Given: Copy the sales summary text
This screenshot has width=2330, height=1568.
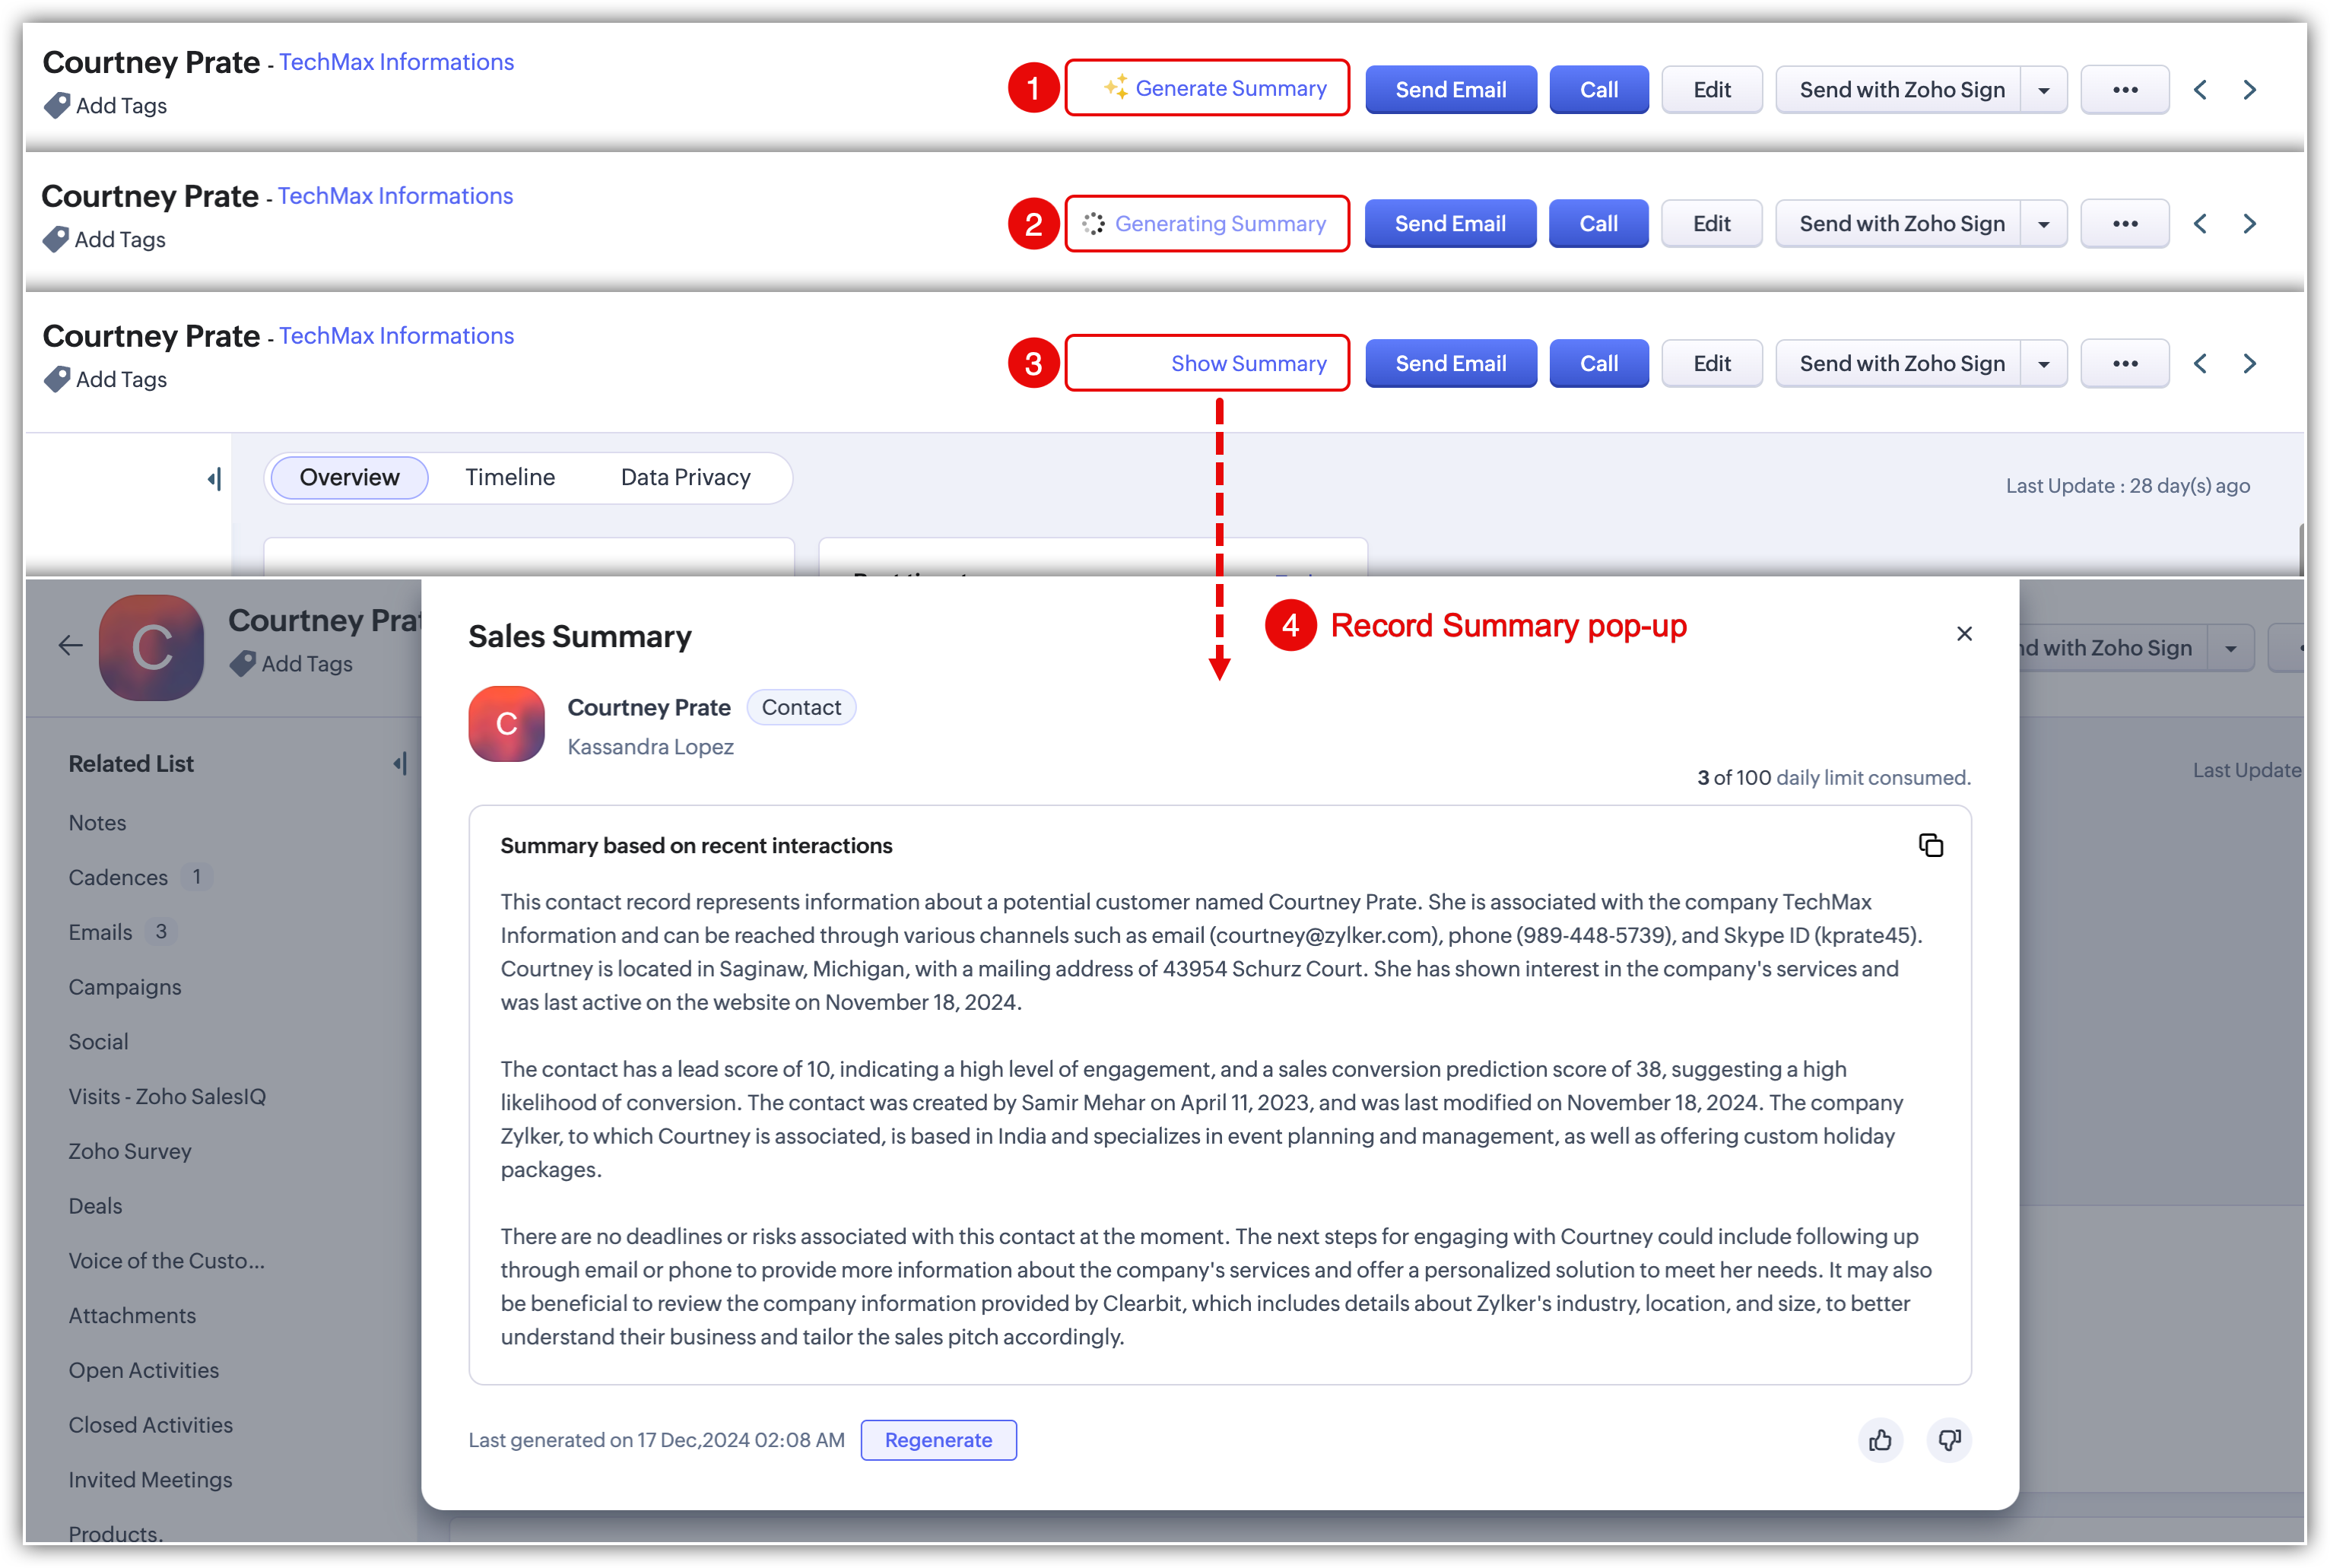Looking at the screenshot, I should pyautogui.click(x=1930, y=846).
